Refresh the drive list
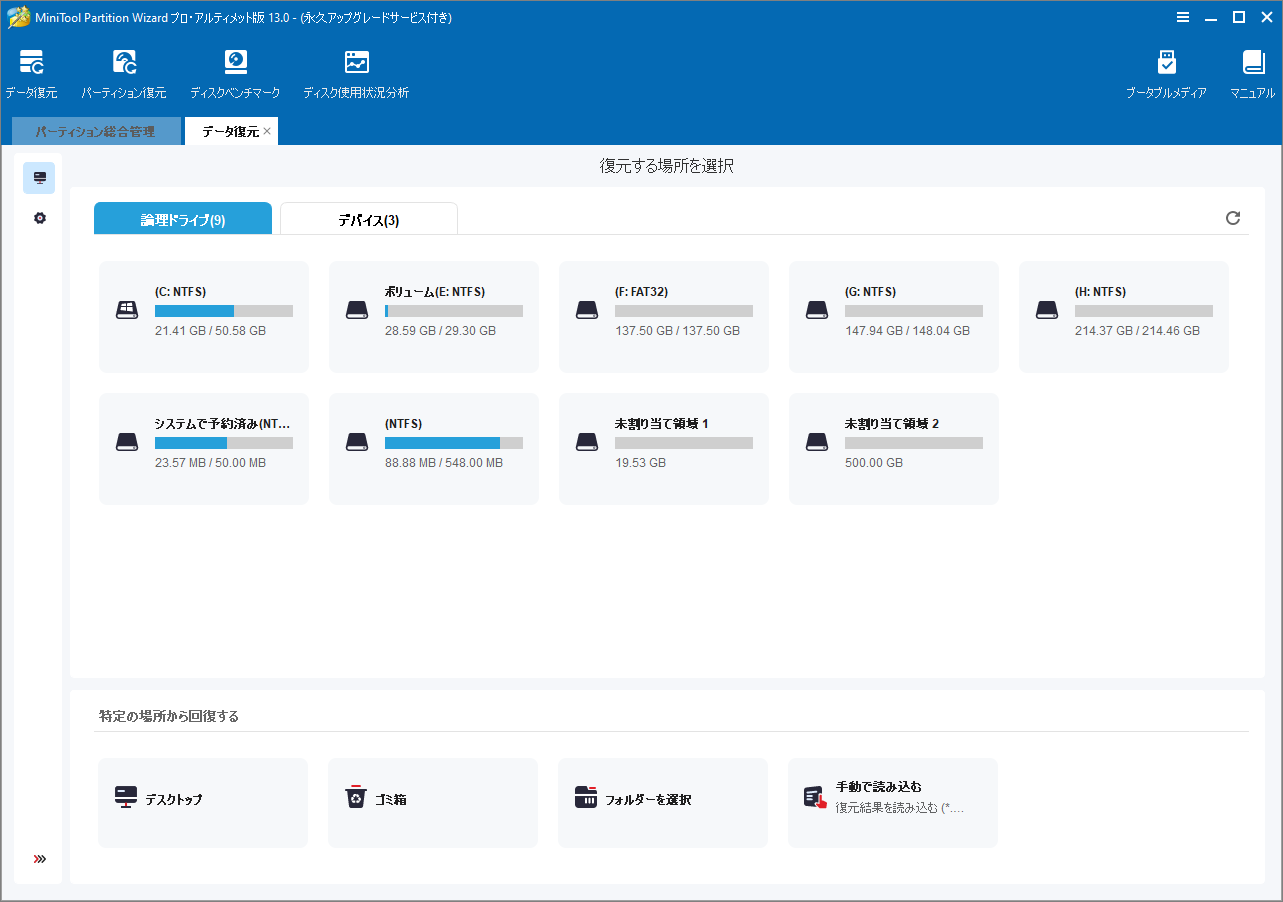This screenshot has width=1283, height=902. click(x=1233, y=218)
